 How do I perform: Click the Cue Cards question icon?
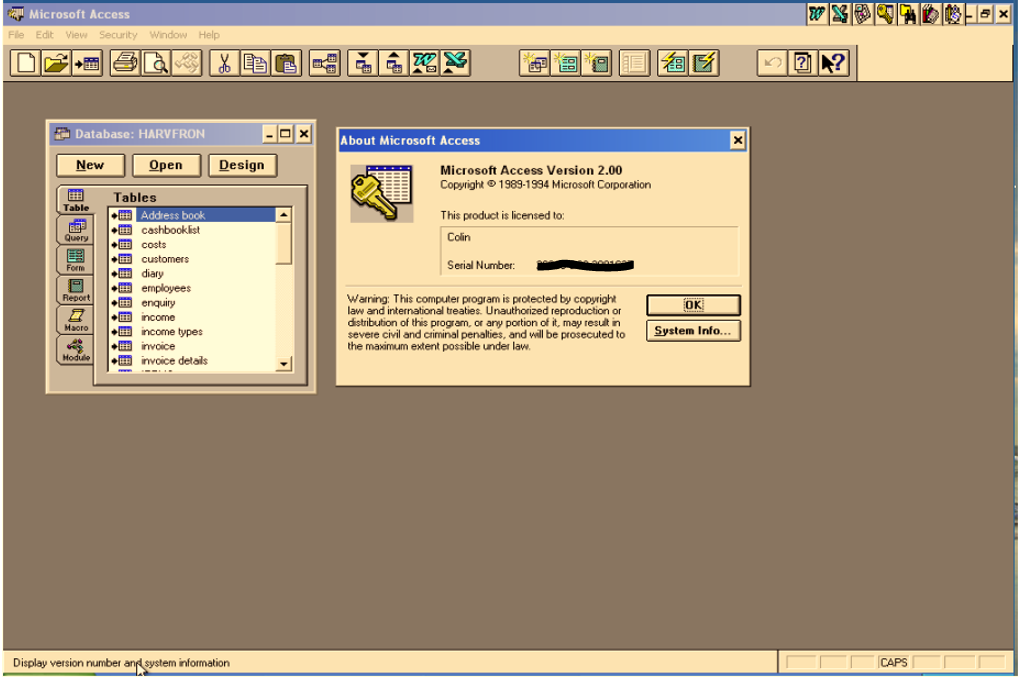point(803,63)
